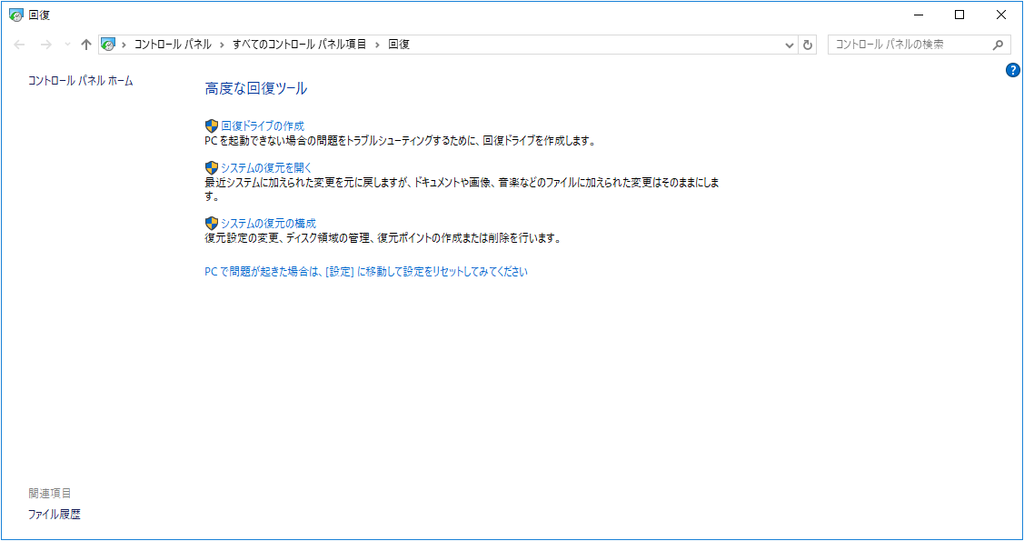Screen dimensions: 1024x541
Task: Maximize the 回復 window
Action: click(x=959, y=15)
